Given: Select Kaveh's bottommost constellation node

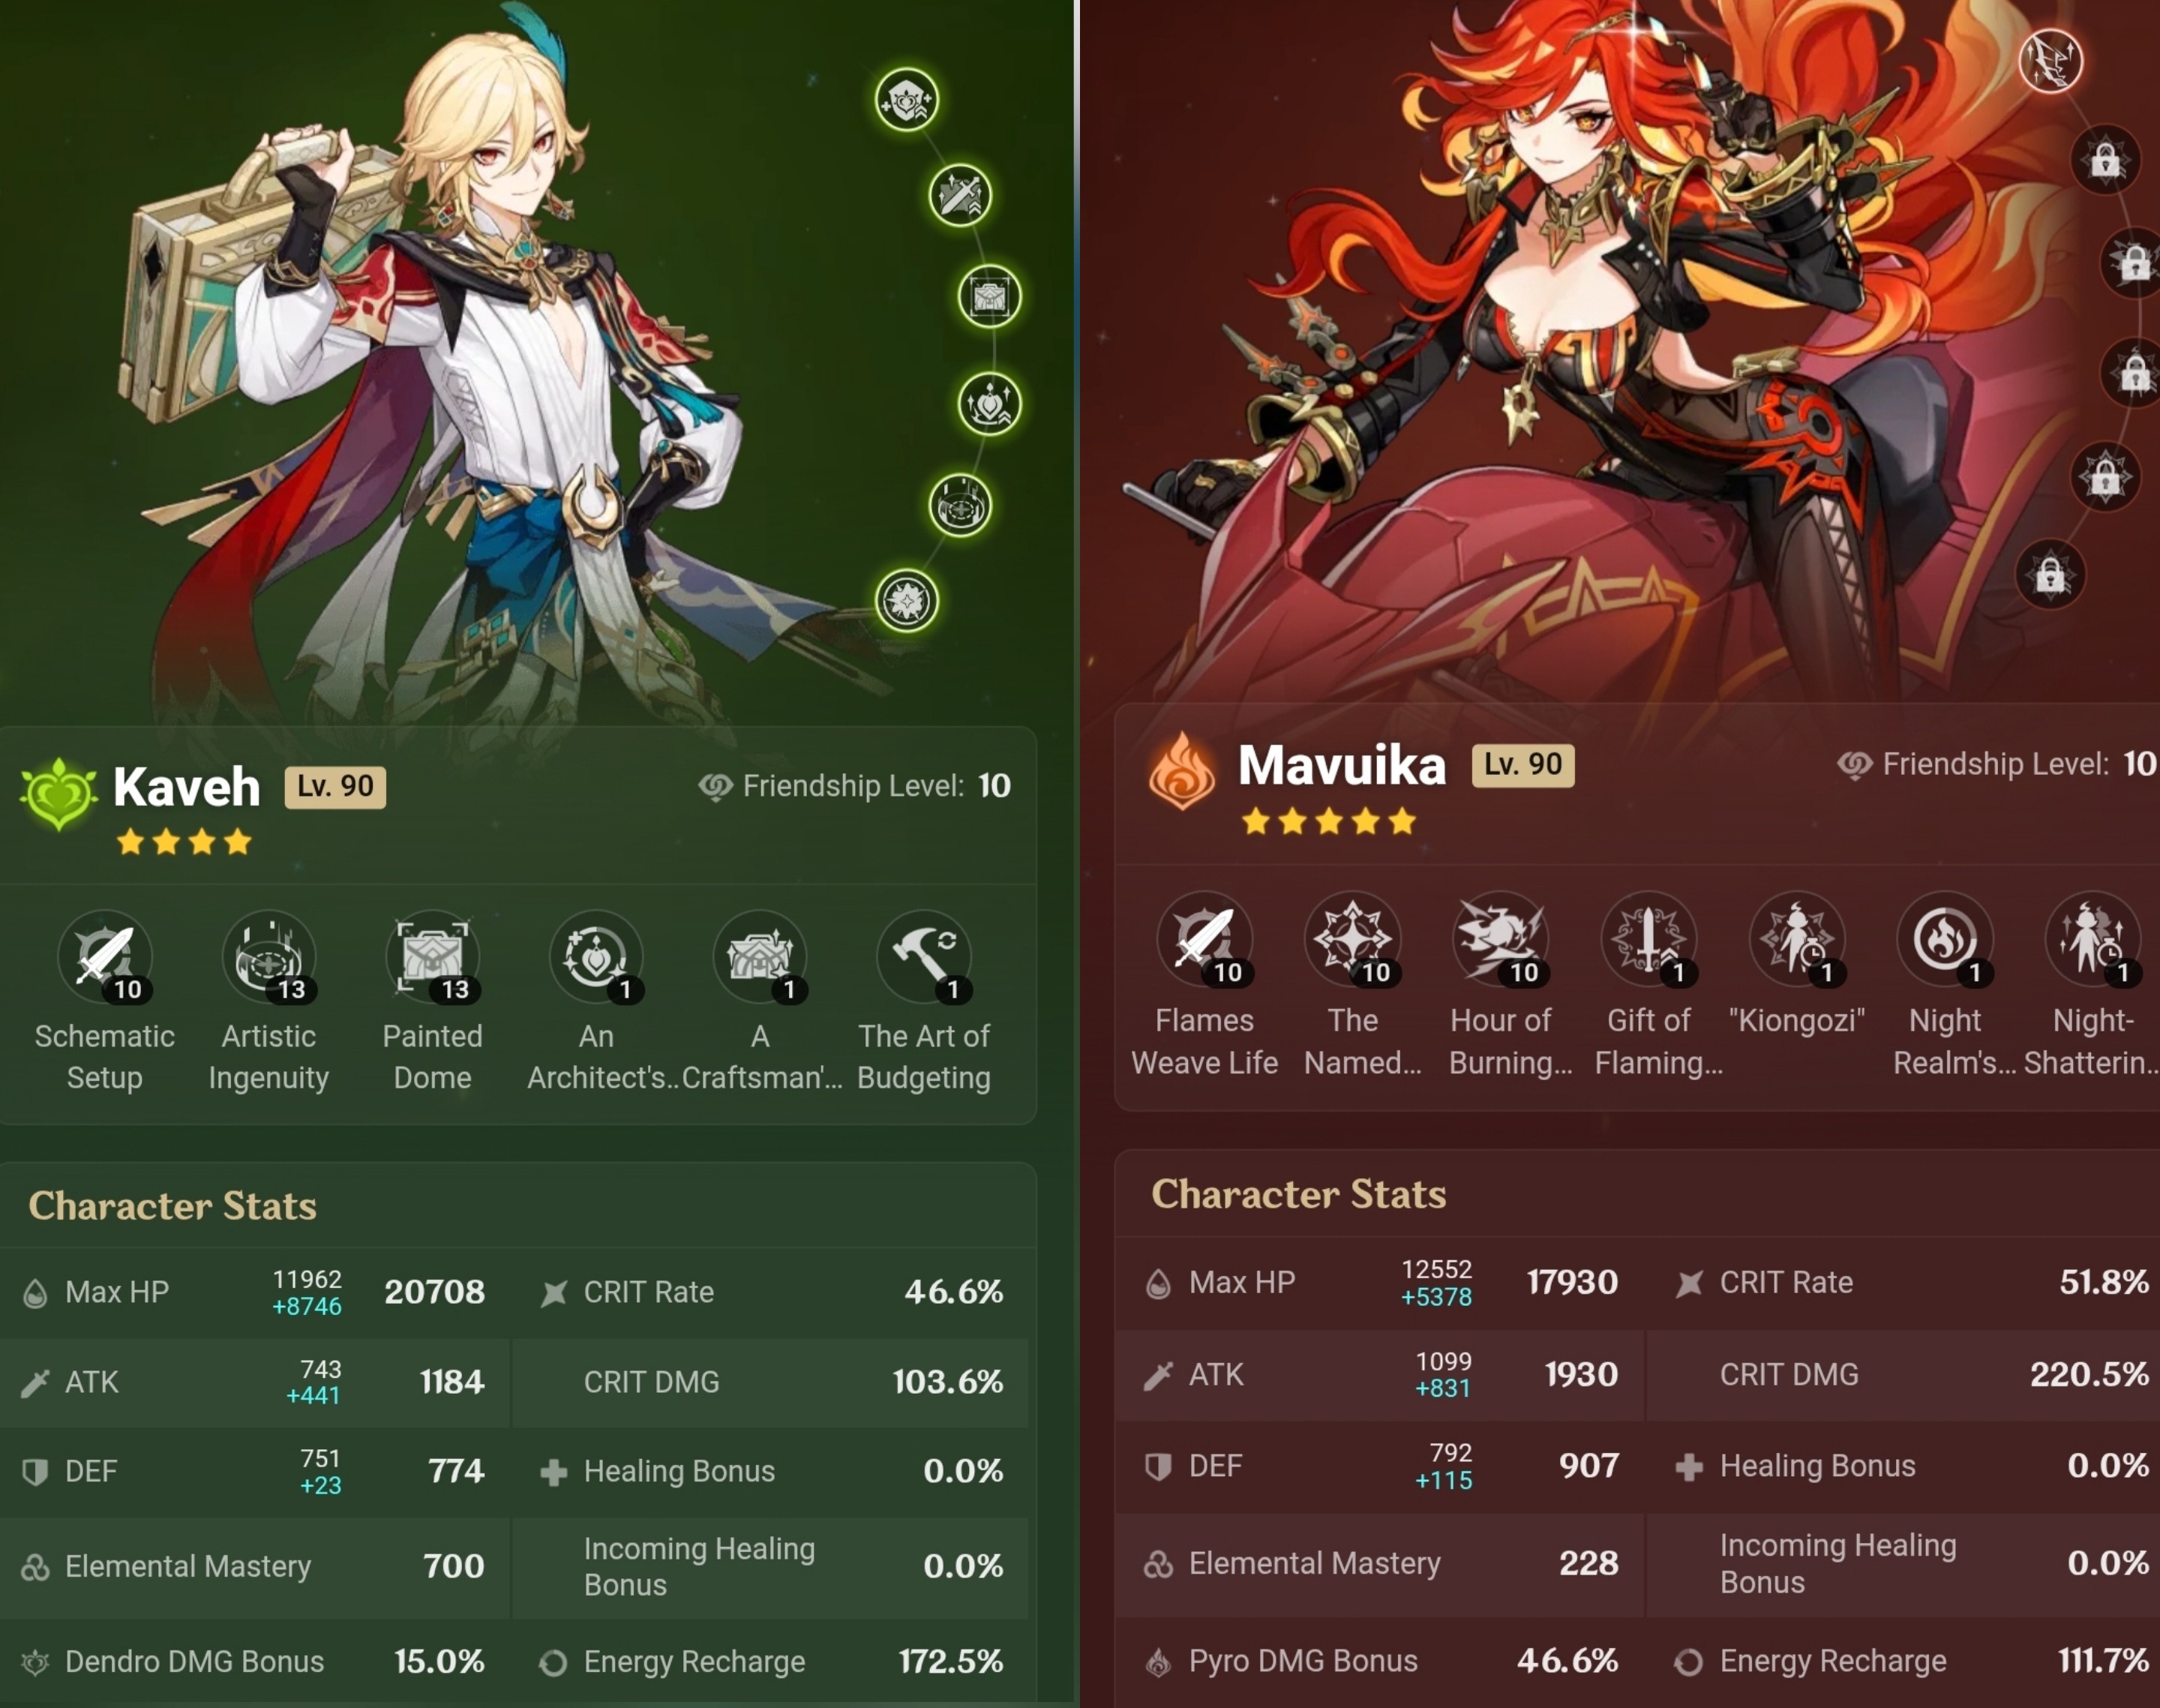Looking at the screenshot, I should click(x=907, y=601).
